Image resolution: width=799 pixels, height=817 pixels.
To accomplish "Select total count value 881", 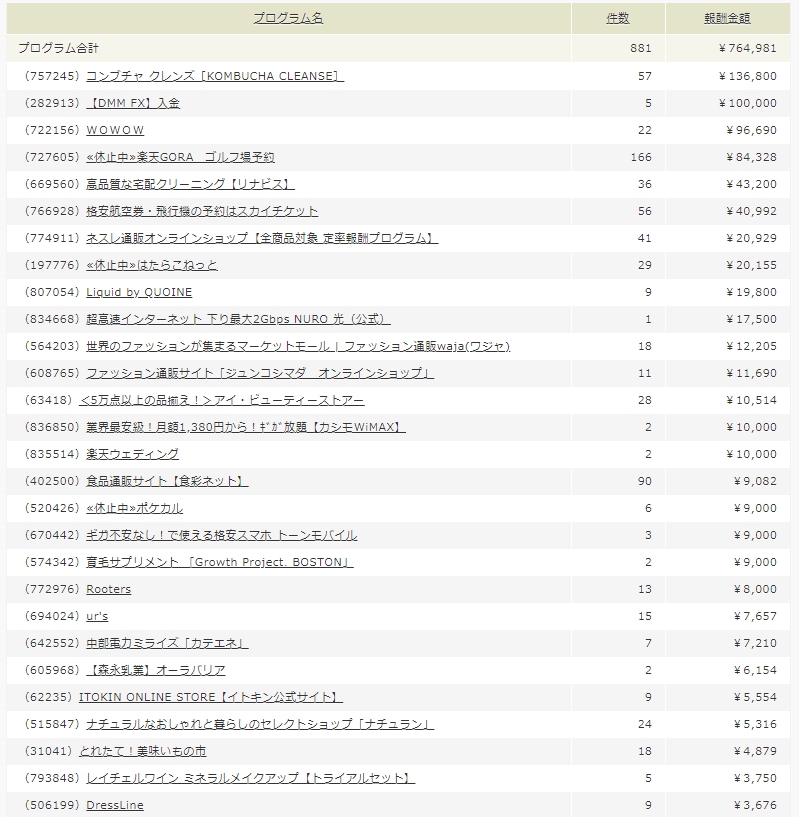I will pos(641,48).
